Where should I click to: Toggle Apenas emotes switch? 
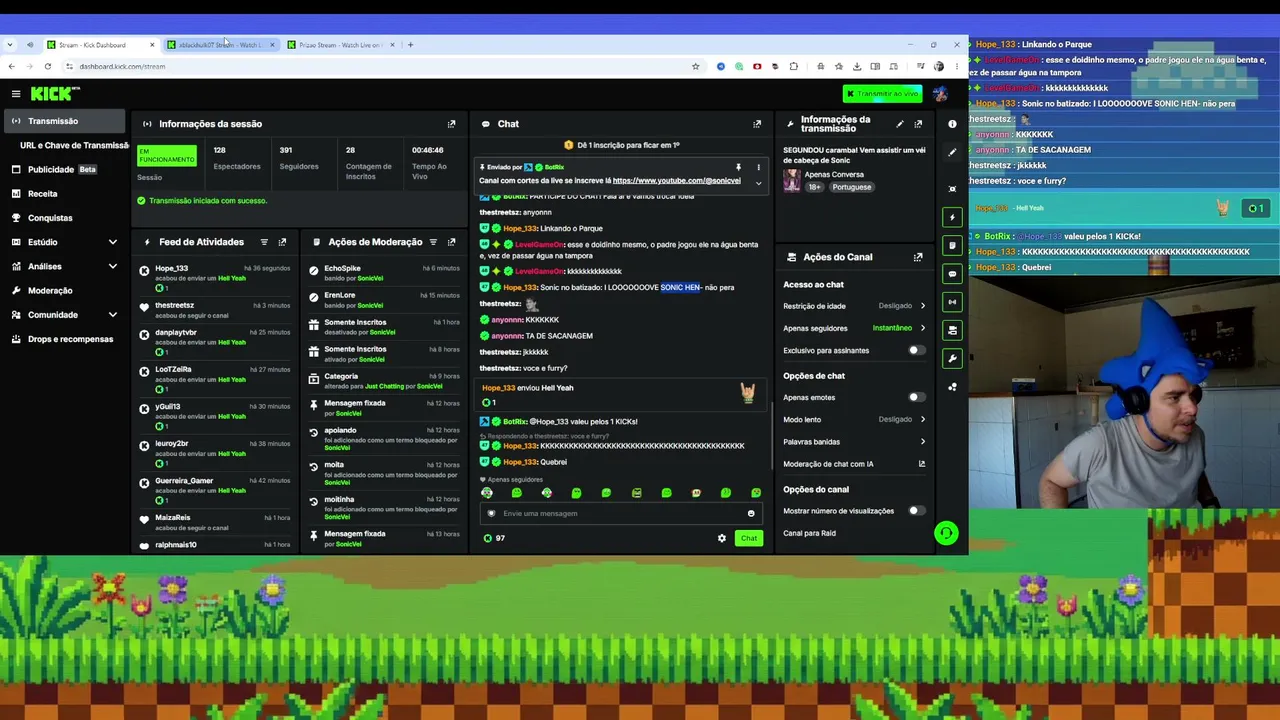pyautogui.click(x=915, y=397)
